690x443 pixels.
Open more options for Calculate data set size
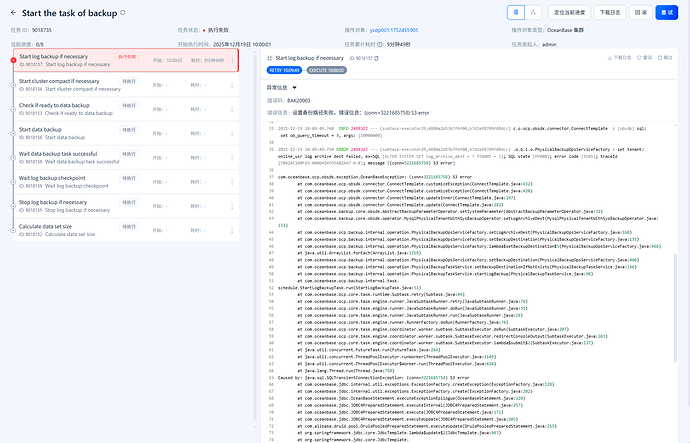pyautogui.click(x=231, y=229)
